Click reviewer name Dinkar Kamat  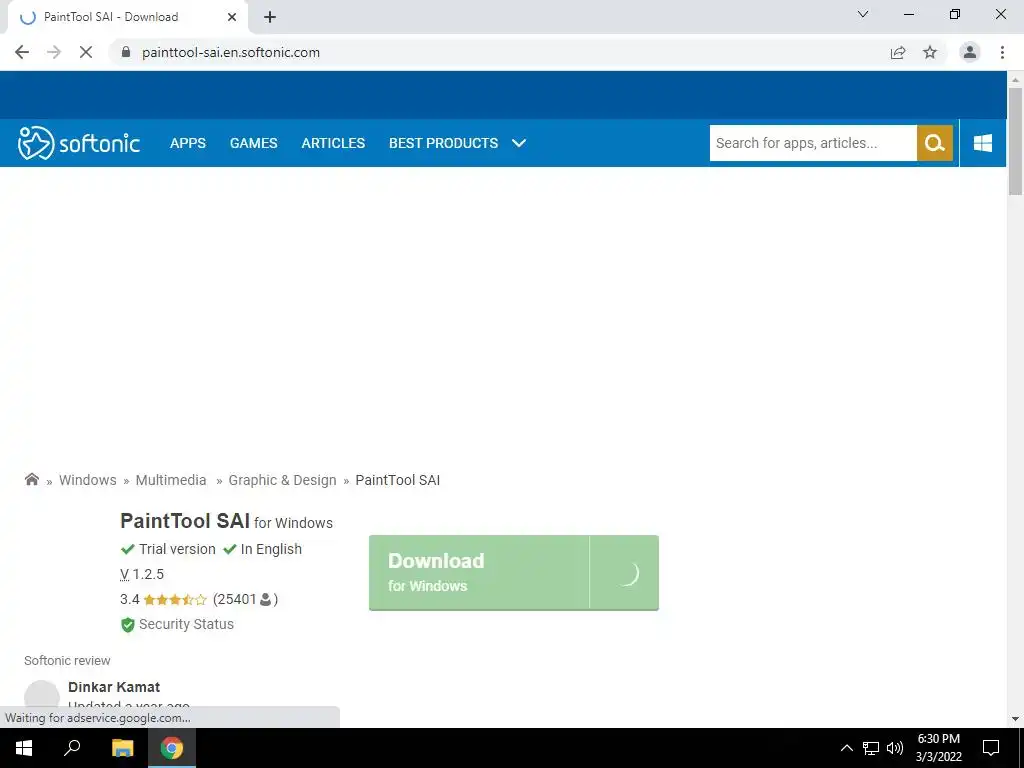pyautogui.click(x=114, y=687)
